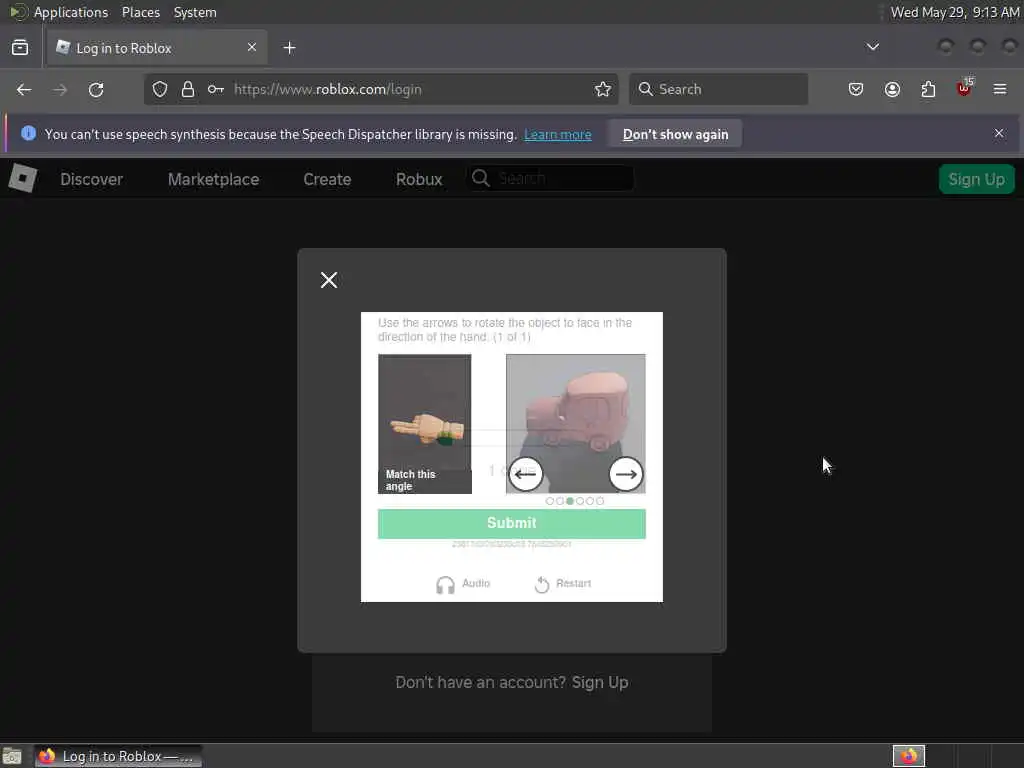Image resolution: width=1024 pixels, height=768 pixels.
Task: Follow the Sign Up link below the dialog
Action: click(600, 682)
